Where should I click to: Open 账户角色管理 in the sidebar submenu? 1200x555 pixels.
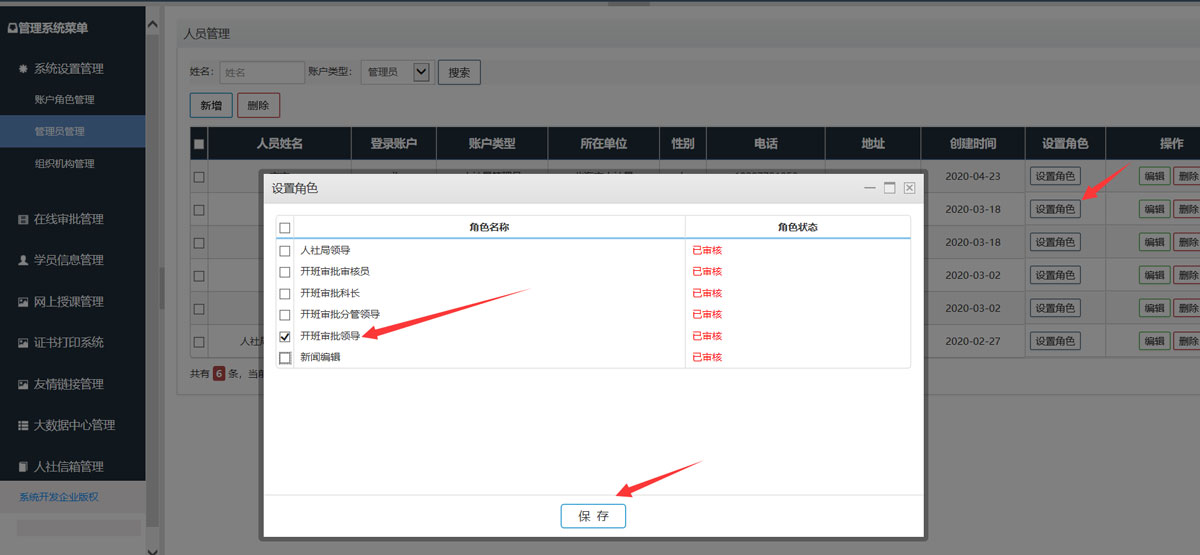[64, 100]
